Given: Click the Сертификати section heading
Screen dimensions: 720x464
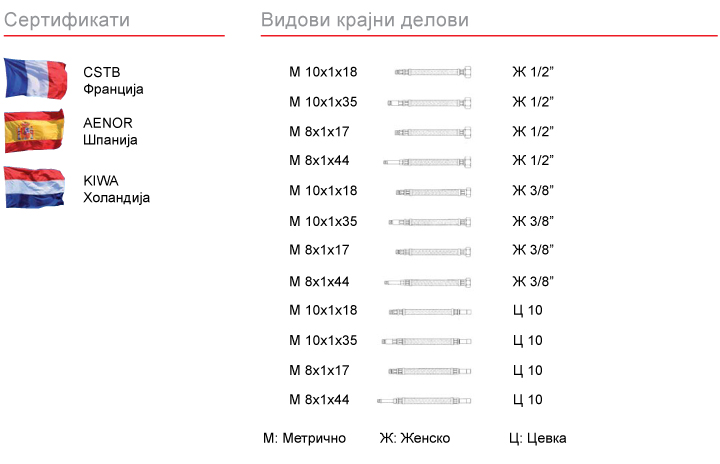Looking at the screenshot, I should pos(67,20).
